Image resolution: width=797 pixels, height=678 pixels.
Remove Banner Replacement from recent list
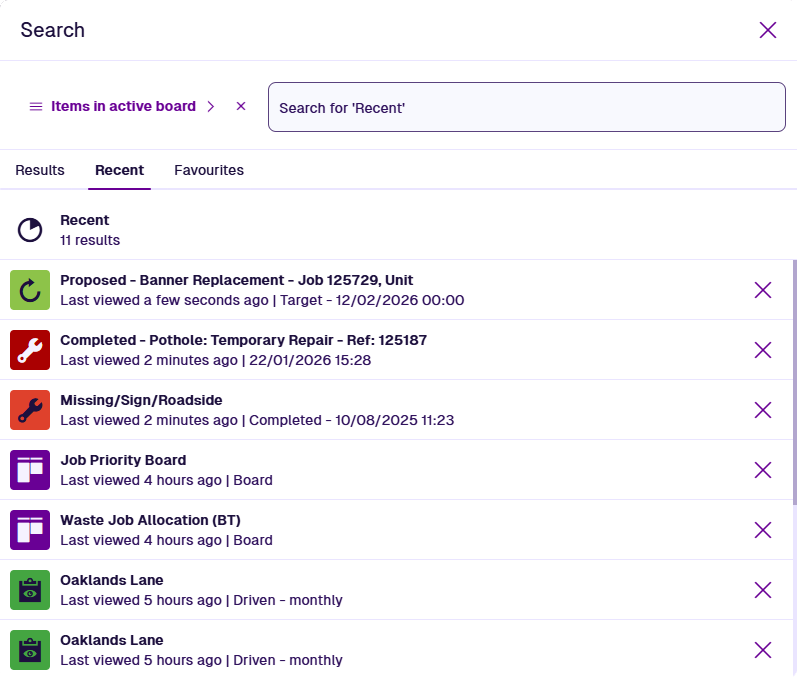[x=763, y=290]
